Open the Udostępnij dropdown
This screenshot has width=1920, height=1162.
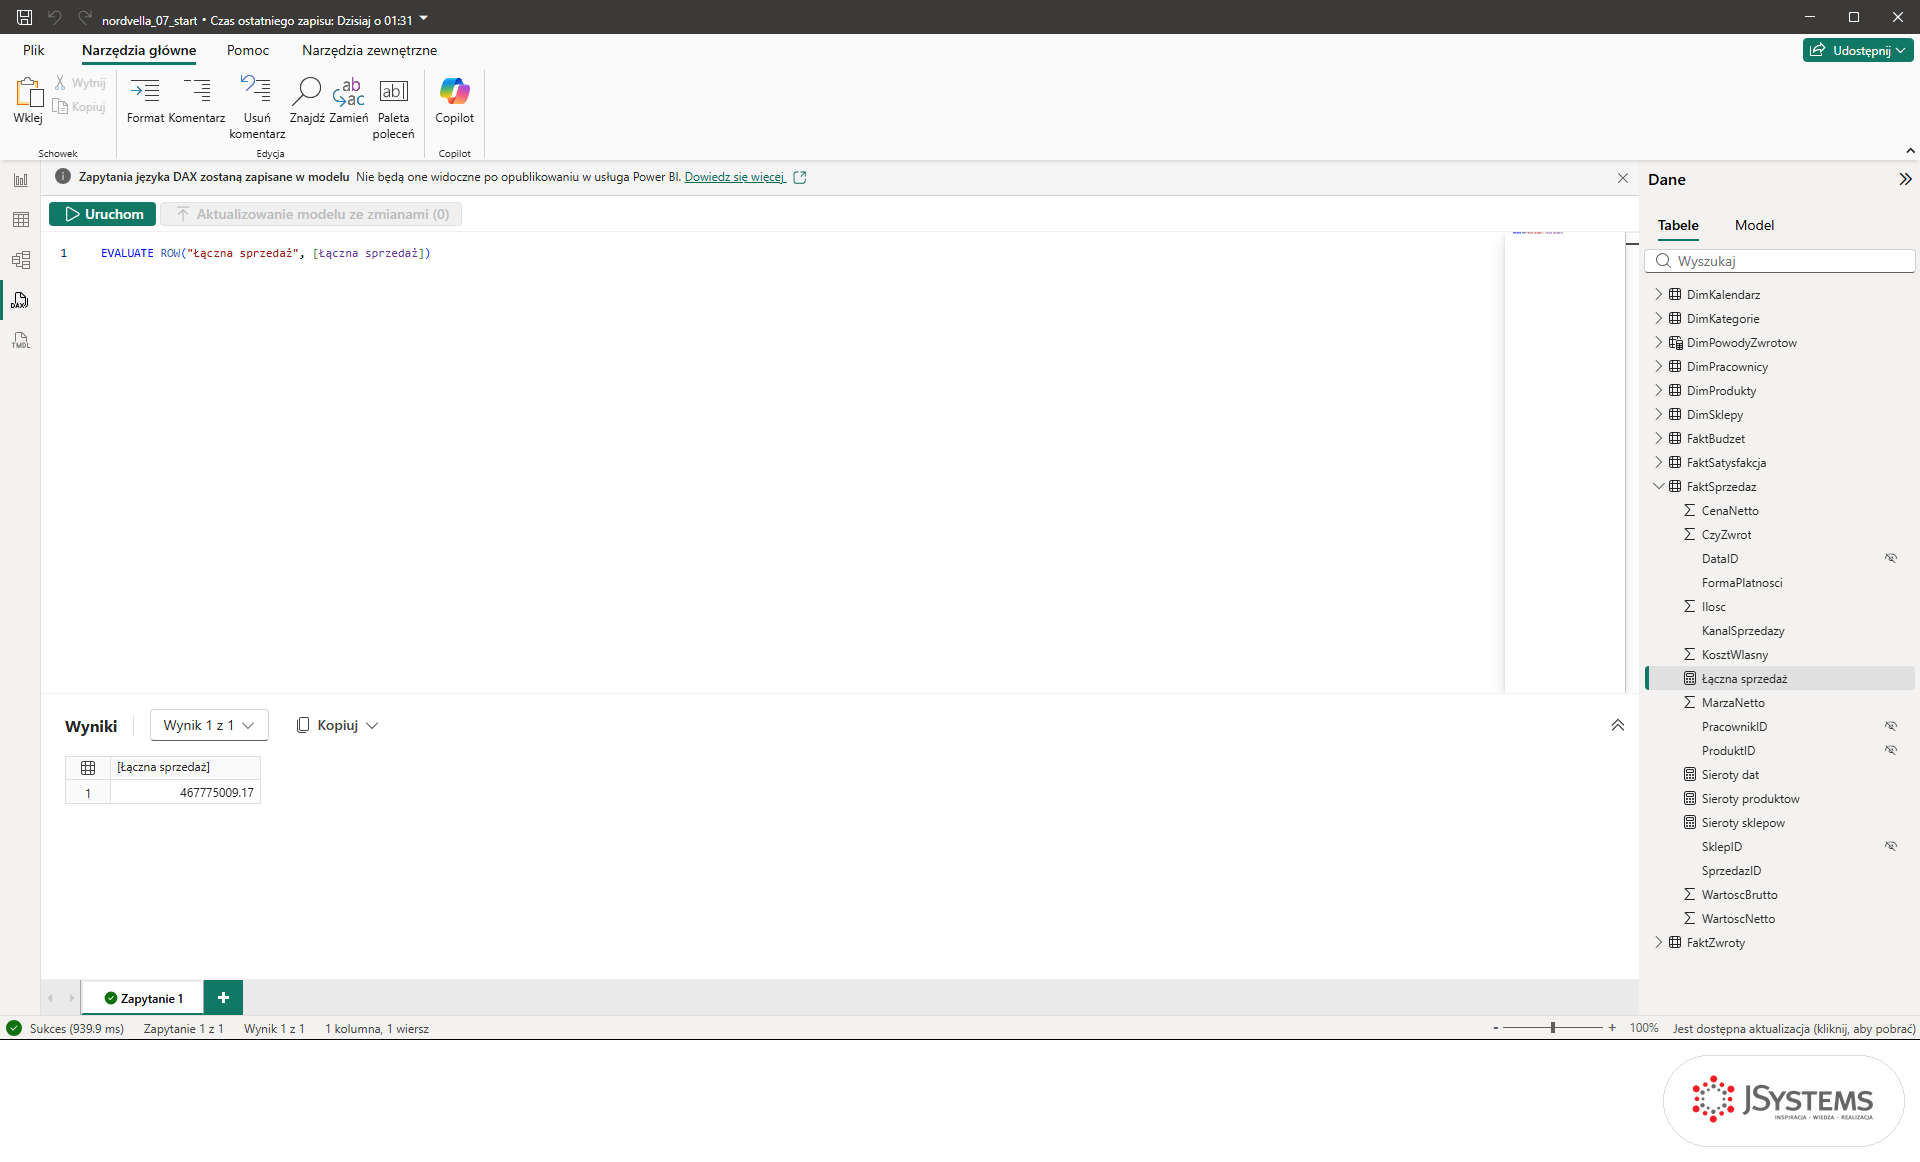tap(1858, 50)
